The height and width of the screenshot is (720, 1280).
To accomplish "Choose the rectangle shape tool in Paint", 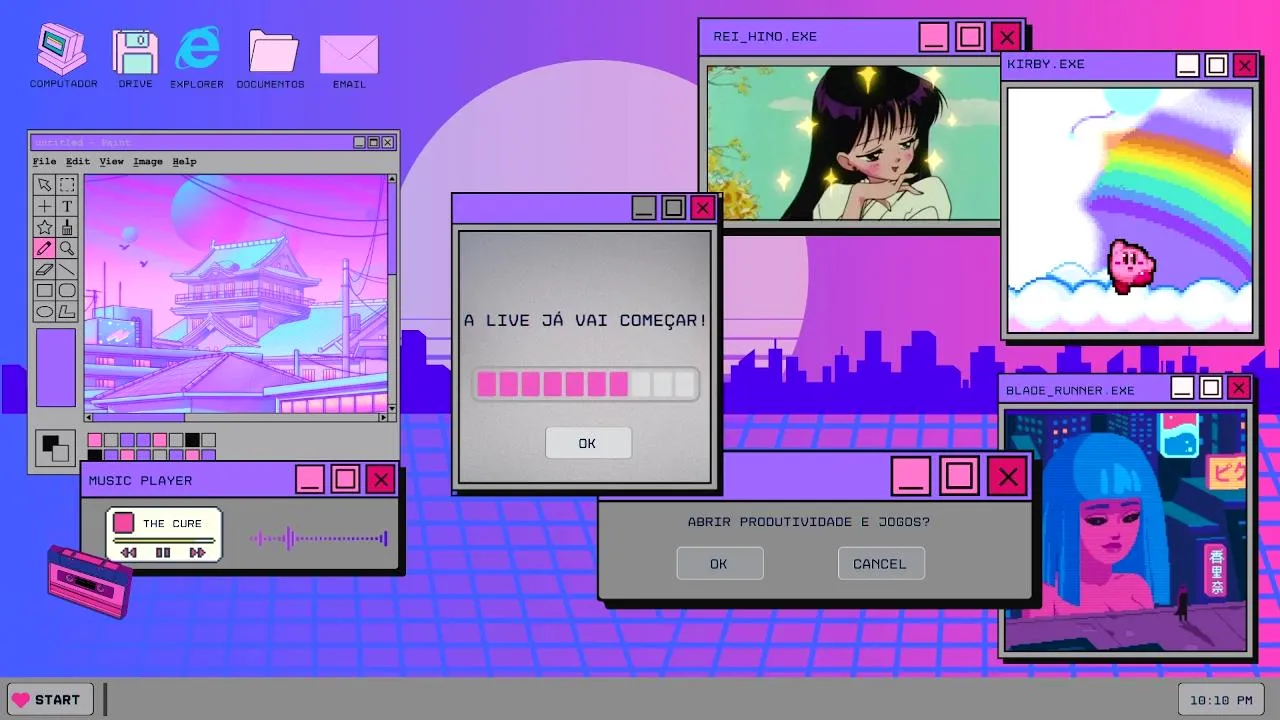I will point(44,290).
